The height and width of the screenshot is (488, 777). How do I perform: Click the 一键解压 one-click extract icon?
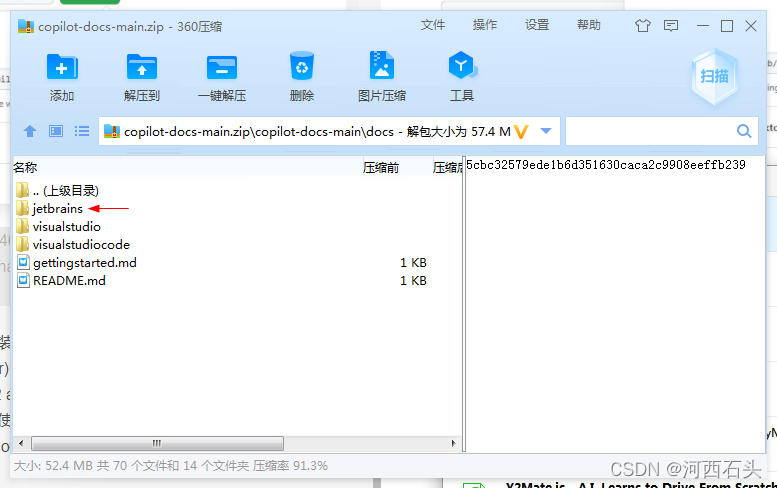click(x=222, y=67)
